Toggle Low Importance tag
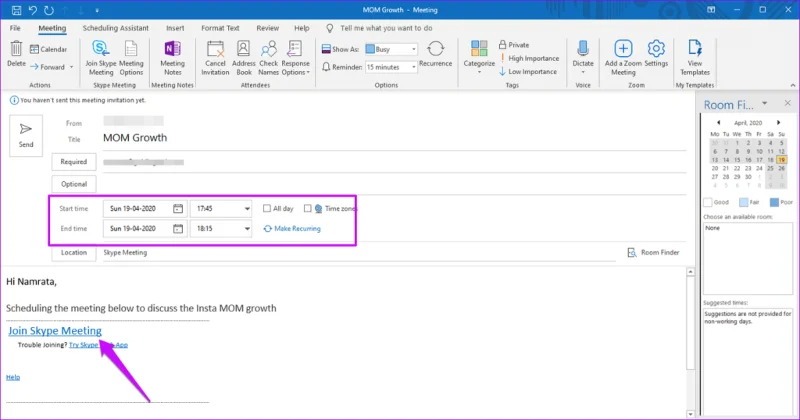Viewport: 800px width, 420px height. point(528,71)
